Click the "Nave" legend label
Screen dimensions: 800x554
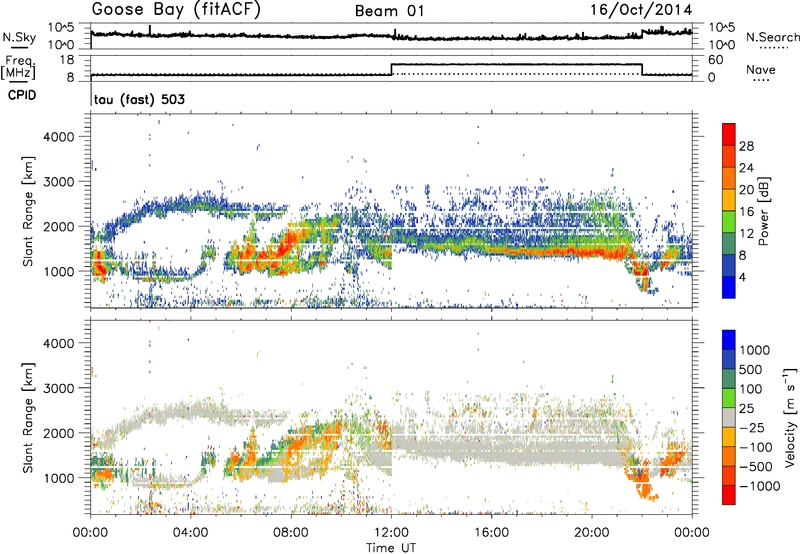tap(761, 70)
